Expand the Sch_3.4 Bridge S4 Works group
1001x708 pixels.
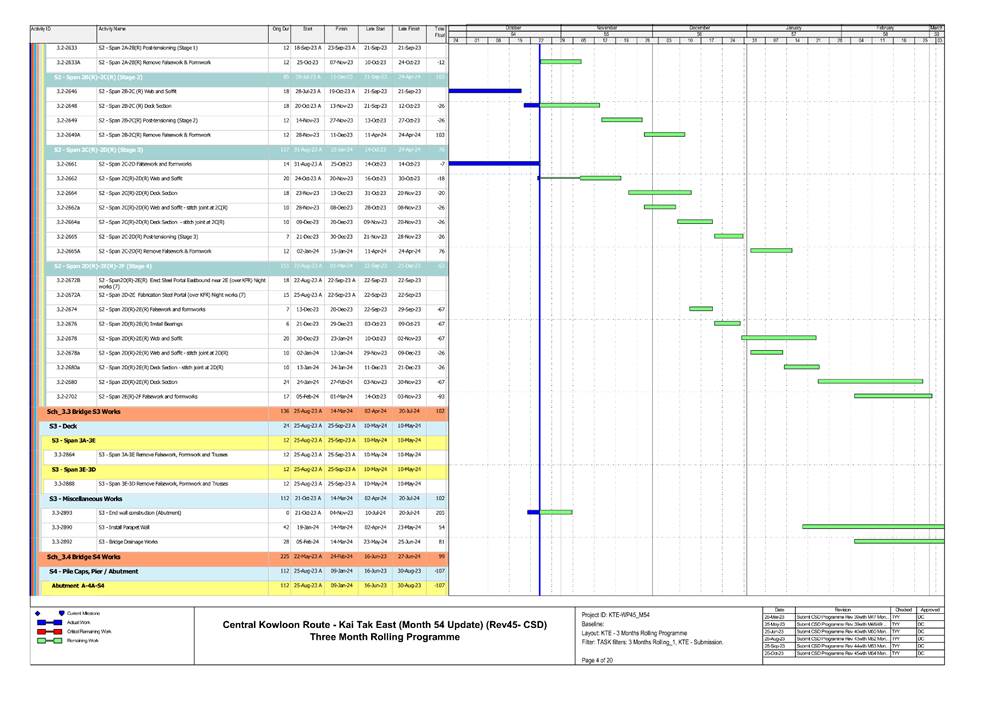(x=84, y=556)
